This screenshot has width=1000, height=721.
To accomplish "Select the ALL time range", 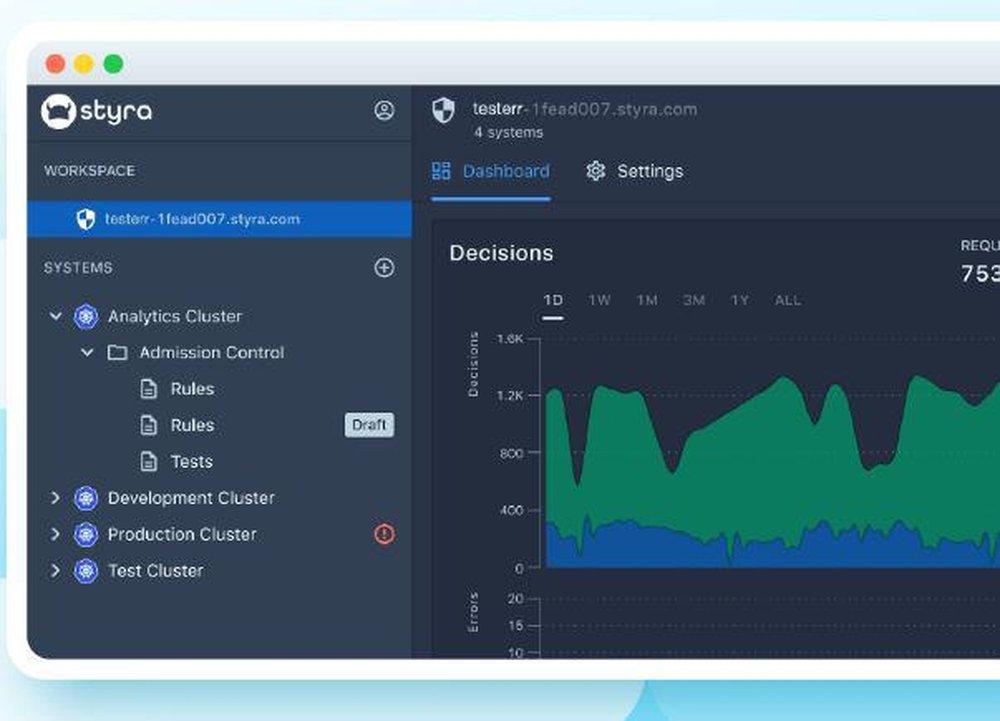I will click(788, 300).
